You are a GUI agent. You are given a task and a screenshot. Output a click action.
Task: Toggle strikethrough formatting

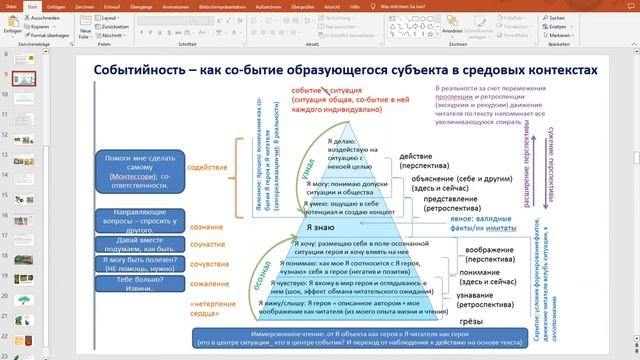(x=178, y=32)
